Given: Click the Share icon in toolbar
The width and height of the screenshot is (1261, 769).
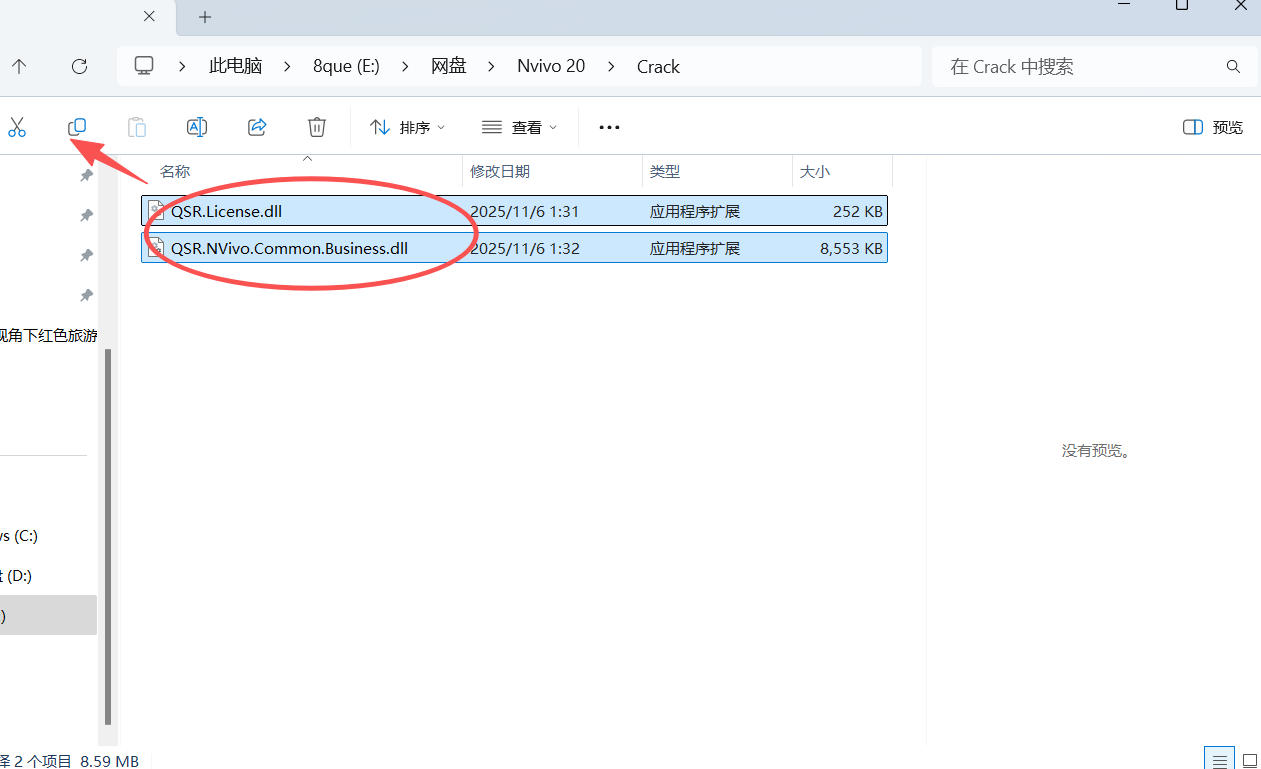Looking at the screenshot, I should point(257,127).
